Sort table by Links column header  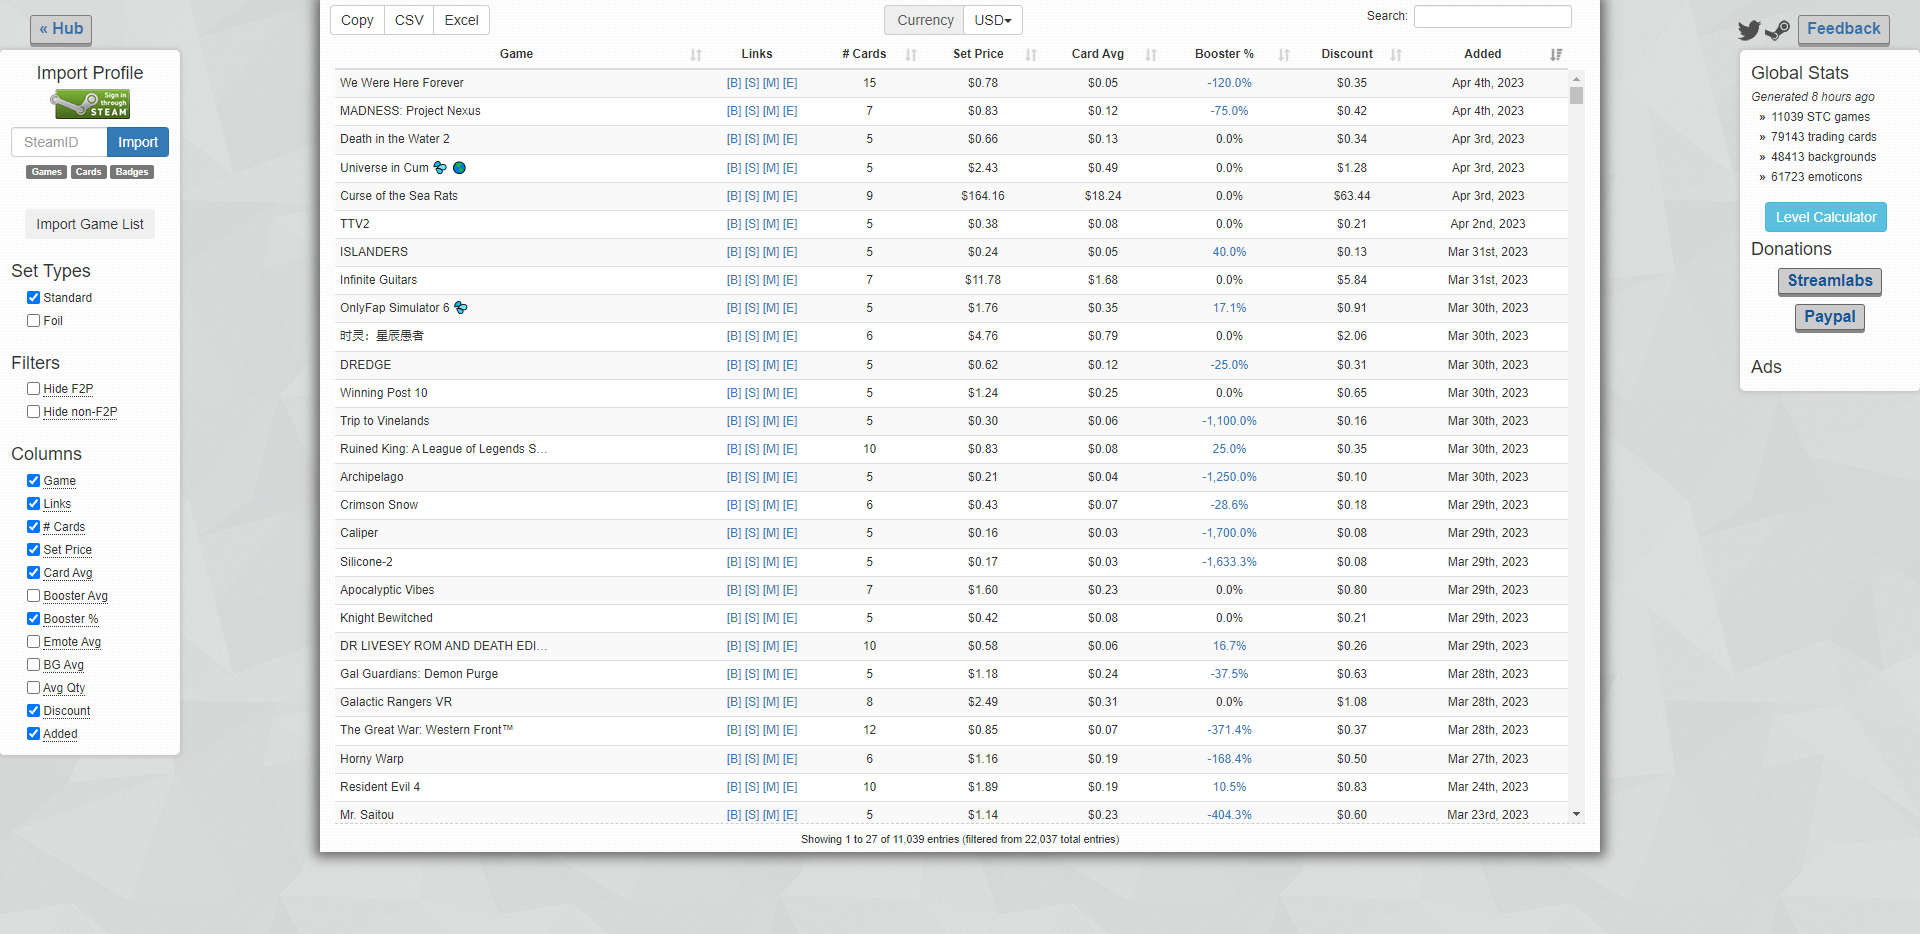click(x=757, y=54)
